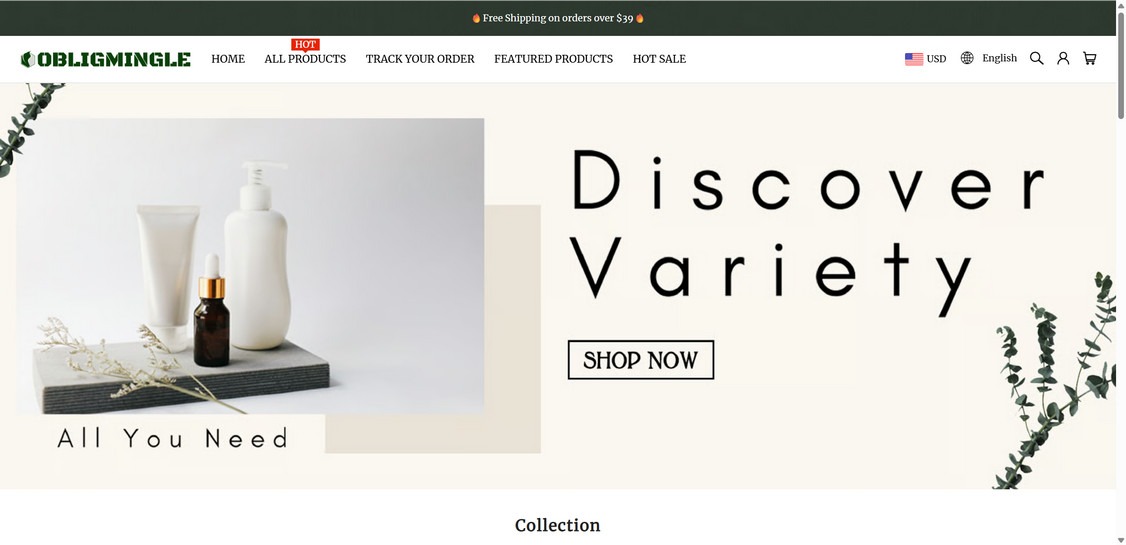1126x545 pixels.
Task: Open FEATURED PRODUCTS navigation link
Action: pos(554,59)
